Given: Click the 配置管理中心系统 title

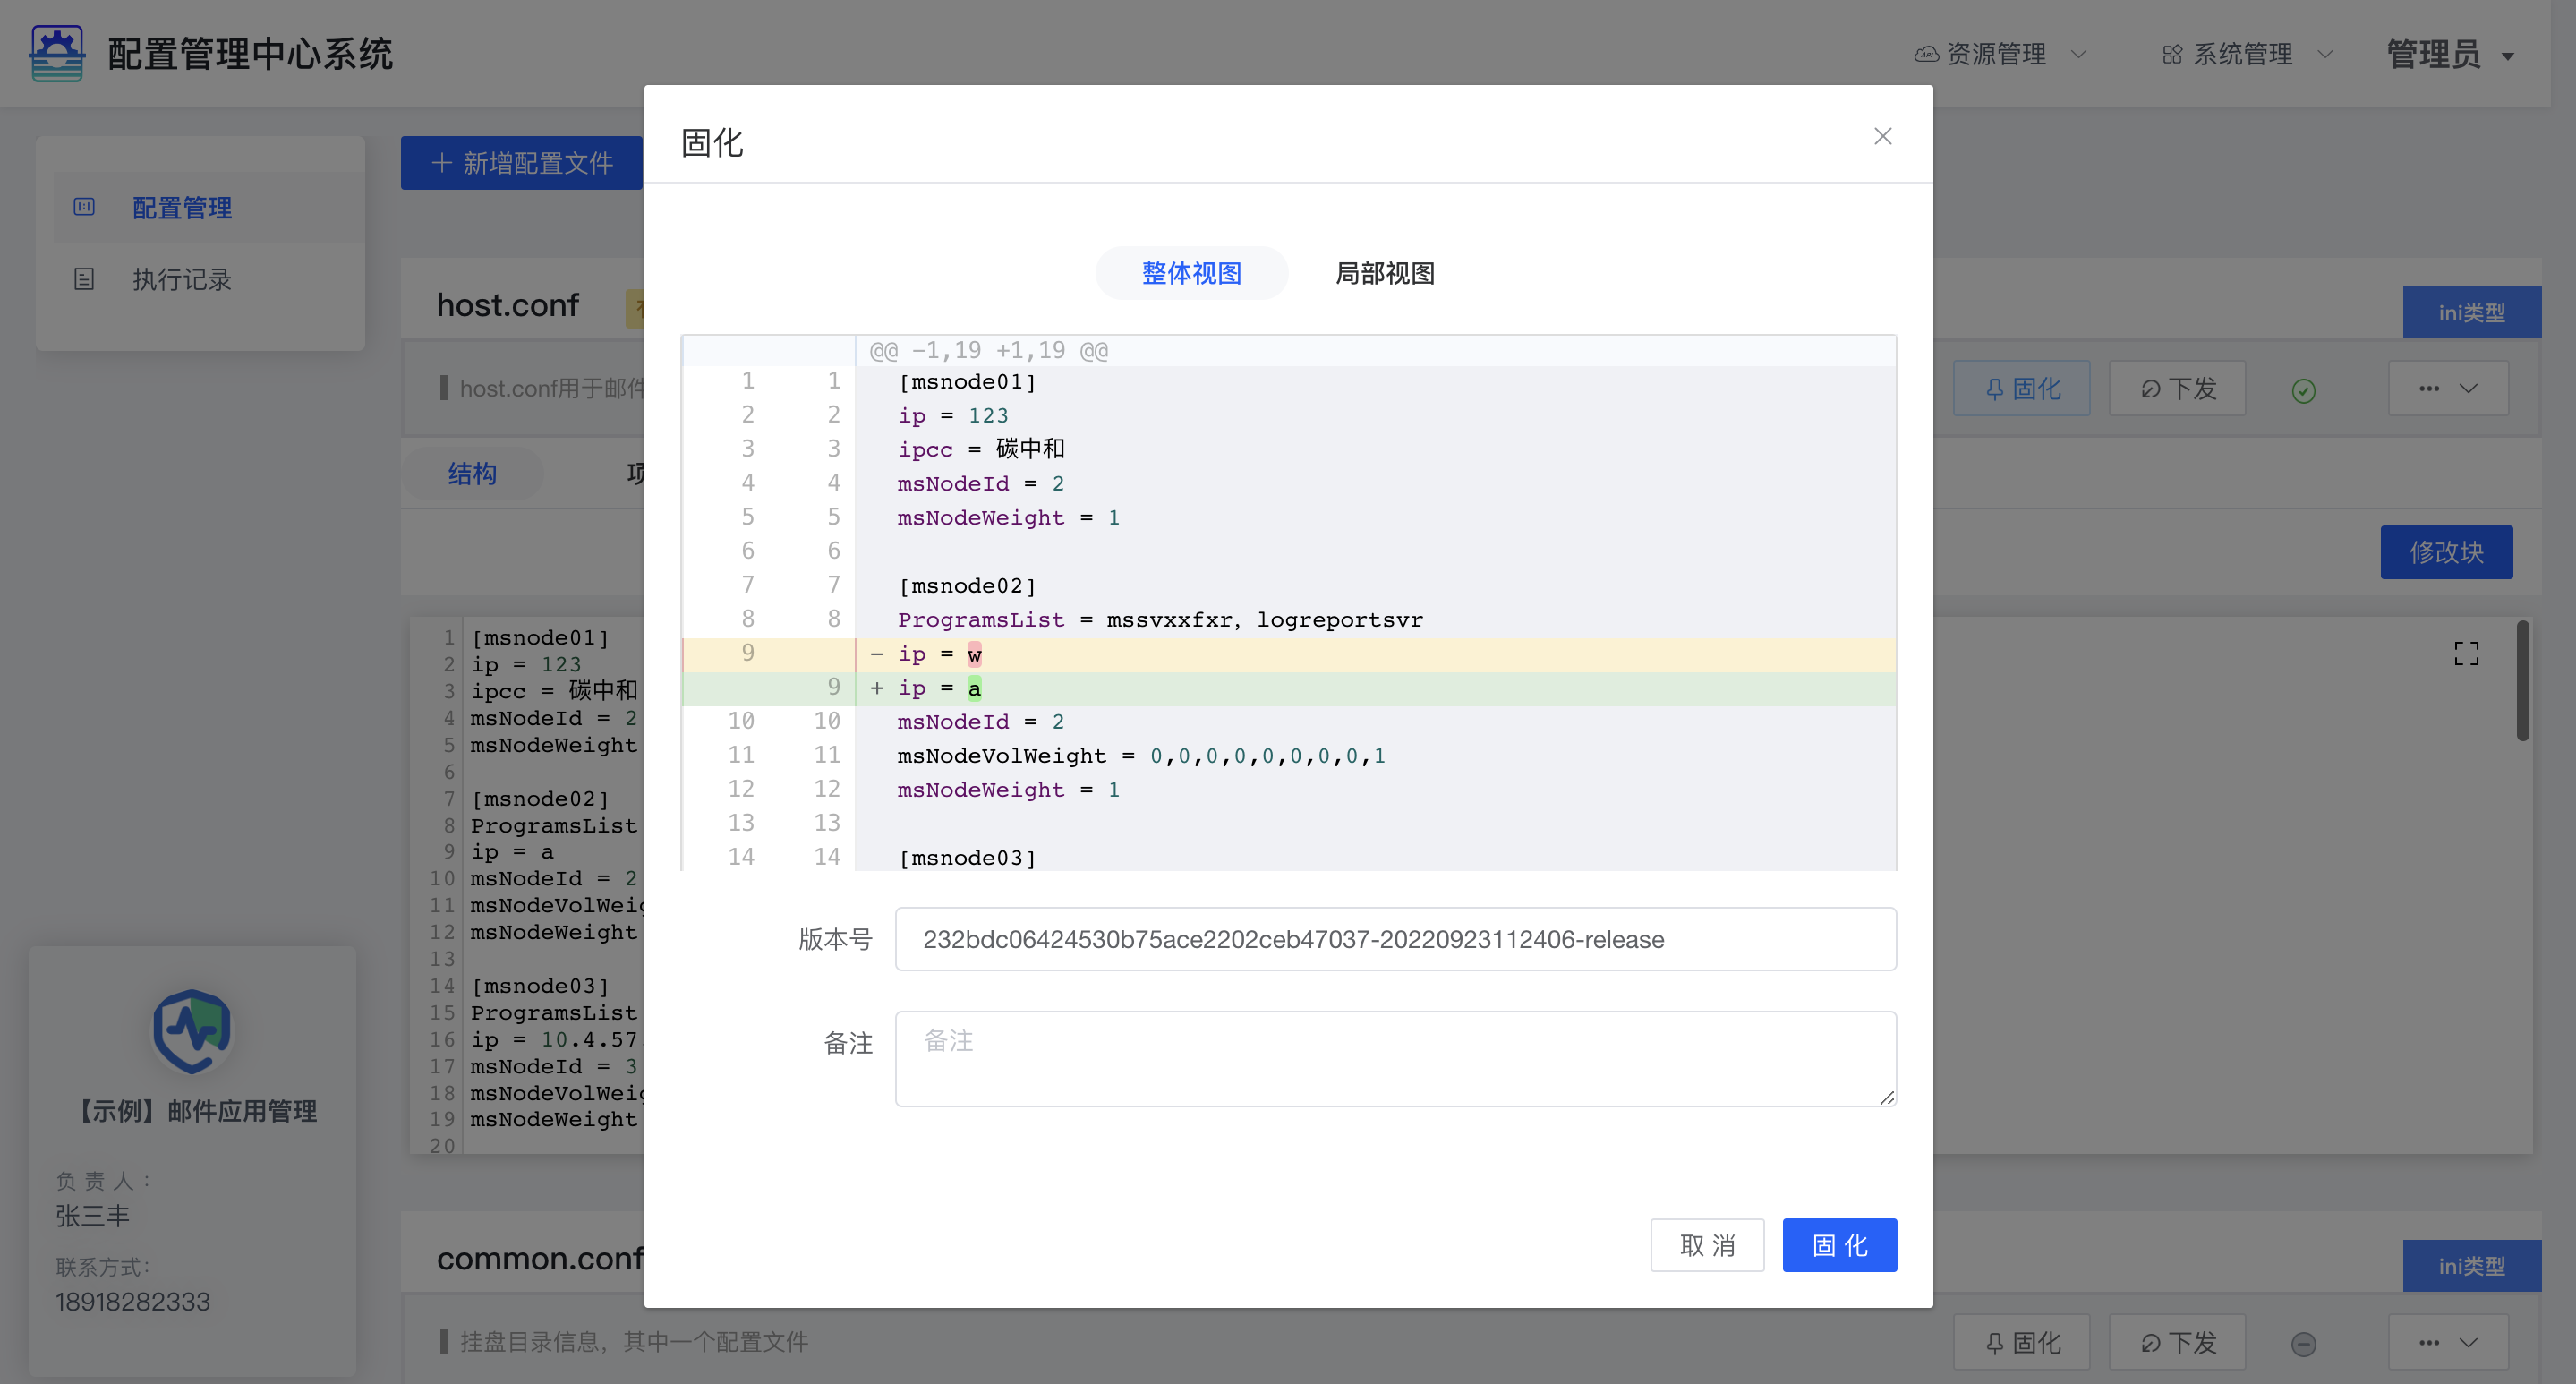Looking at the screenshot, I should coord(250,54).
